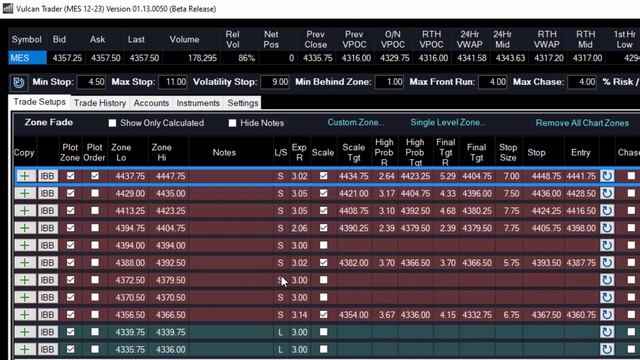Viewport: 640px width, 360px height.
Task: Enable Plot Order for zone 4429.00
Action: coord(95,193)
